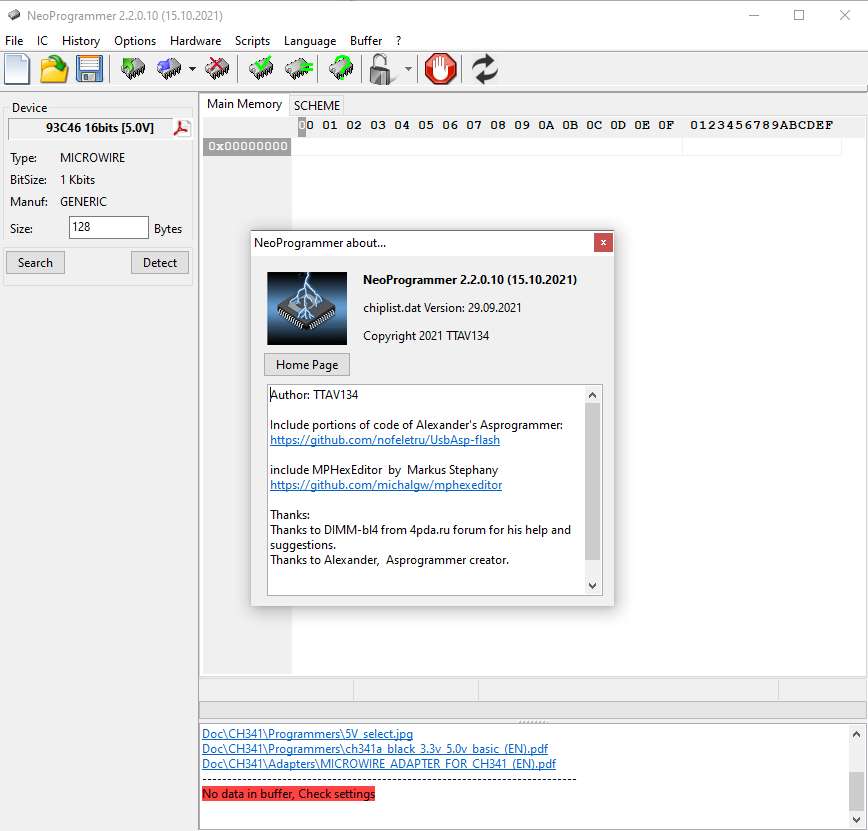Click the red 'No data in buffer, Check settings' message

288,794
